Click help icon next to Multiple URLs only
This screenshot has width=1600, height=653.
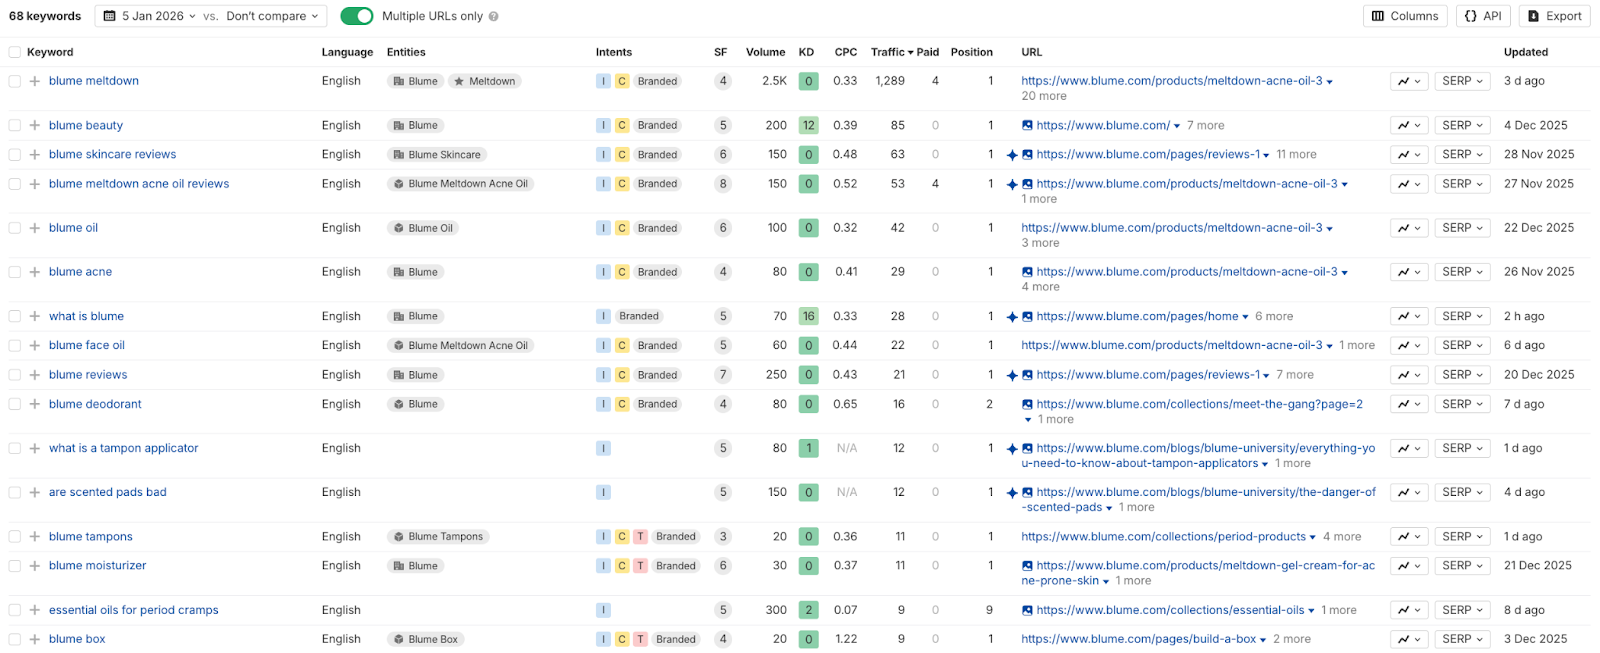click(494, 16)
